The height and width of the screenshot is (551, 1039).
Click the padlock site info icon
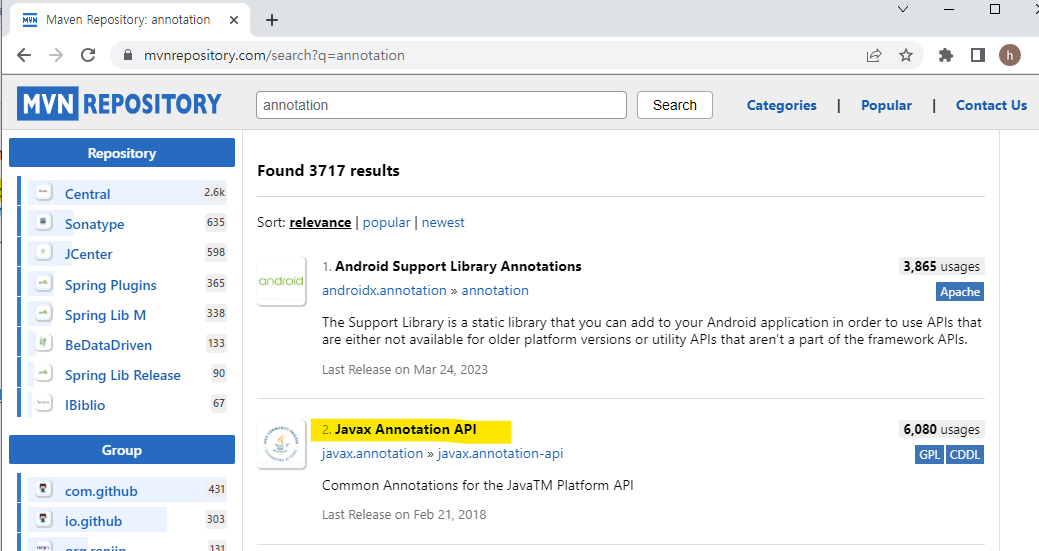coord(128,55)
